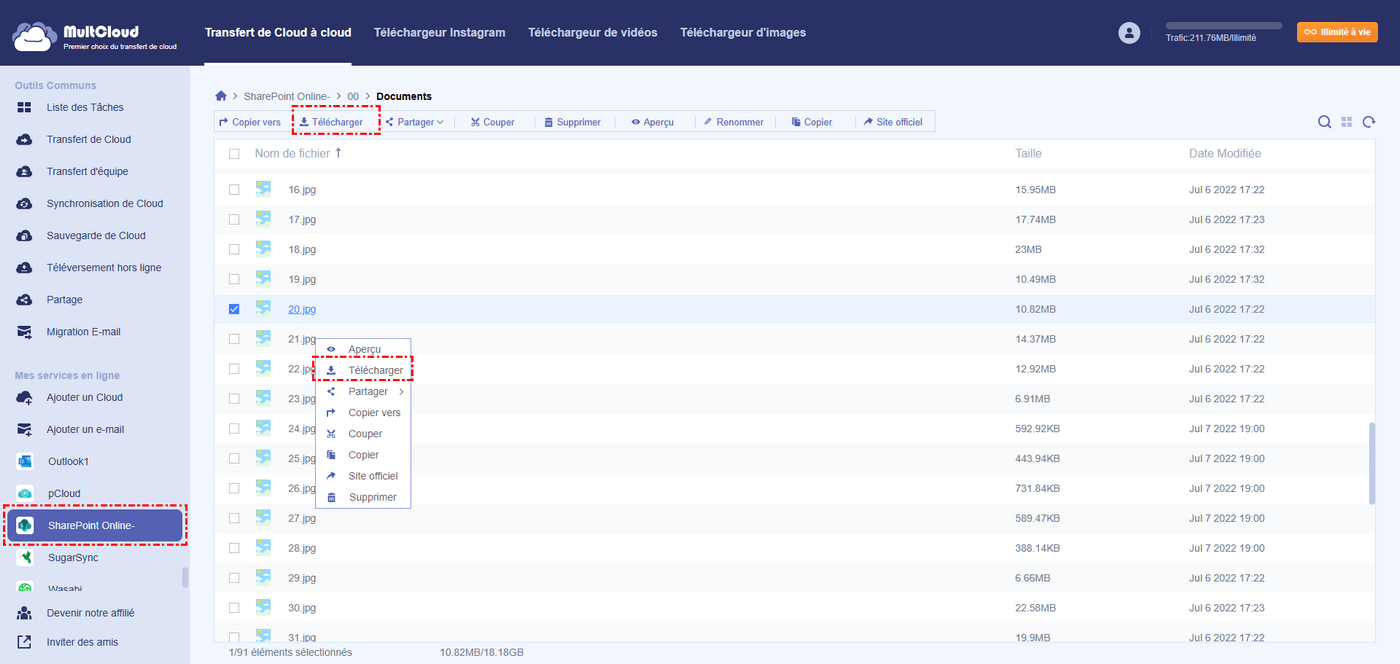1400x664 pixels.
Task: Expand the Partager dropdown in the toolbar
Action: (415, 122)
